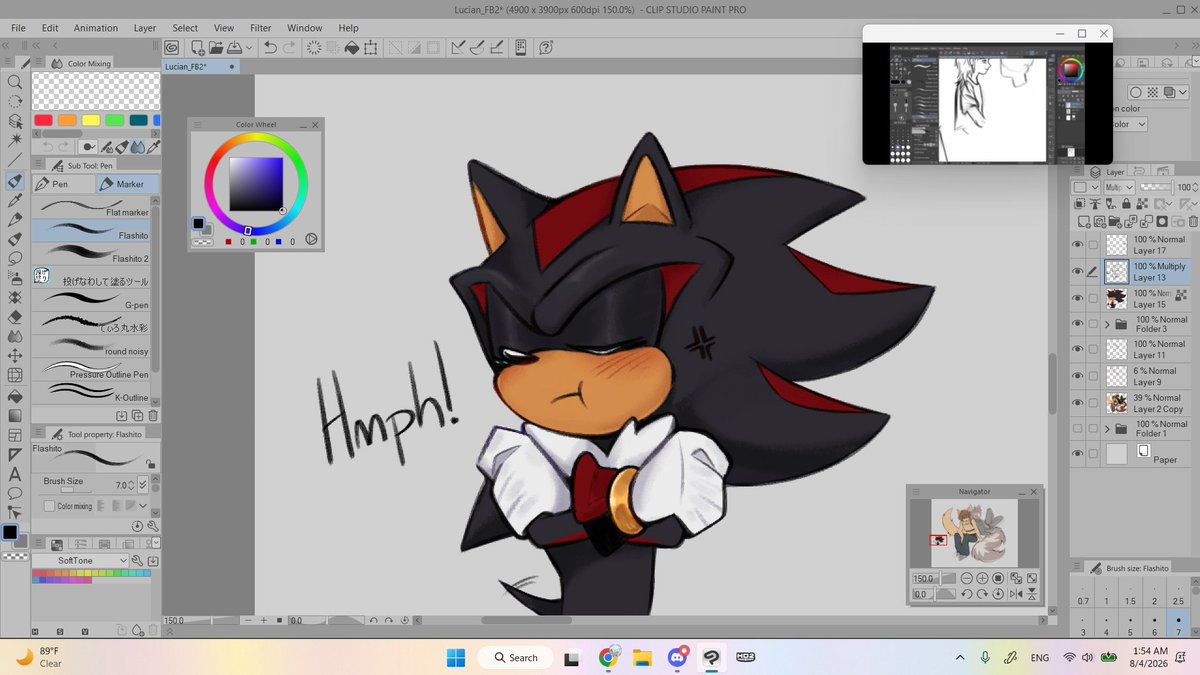This screenshot has width=1200, height=675.
Task: Select the Gradient tool
Action: tap(15, 417)
